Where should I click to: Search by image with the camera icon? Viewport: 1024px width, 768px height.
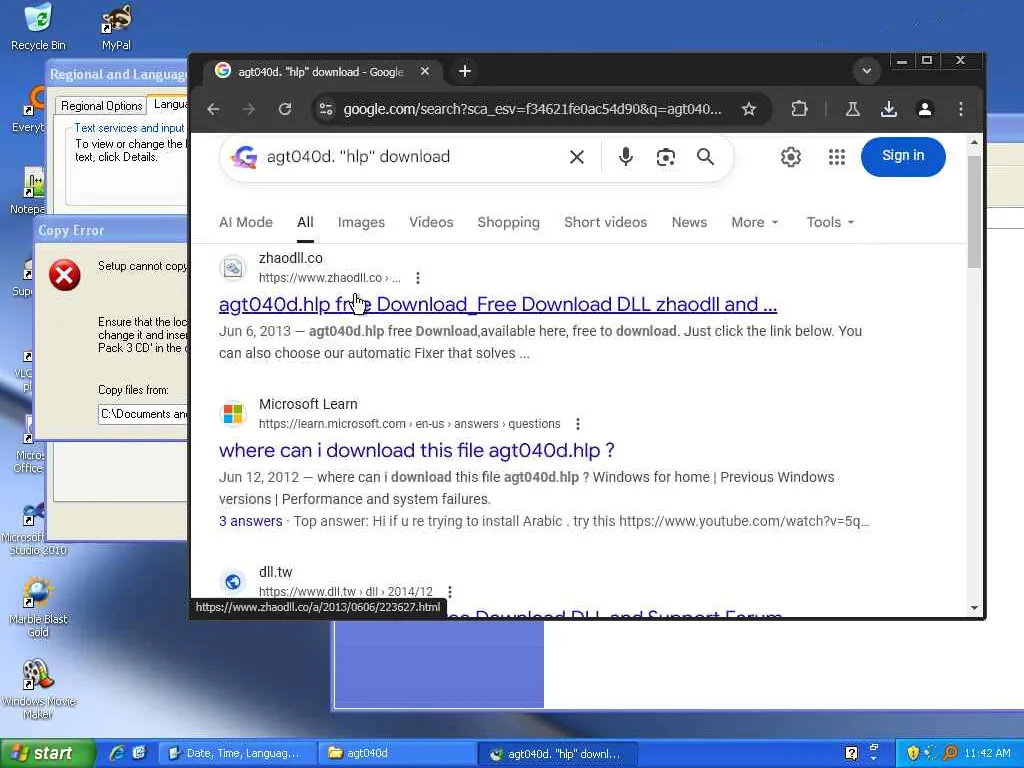click(665, 157)
